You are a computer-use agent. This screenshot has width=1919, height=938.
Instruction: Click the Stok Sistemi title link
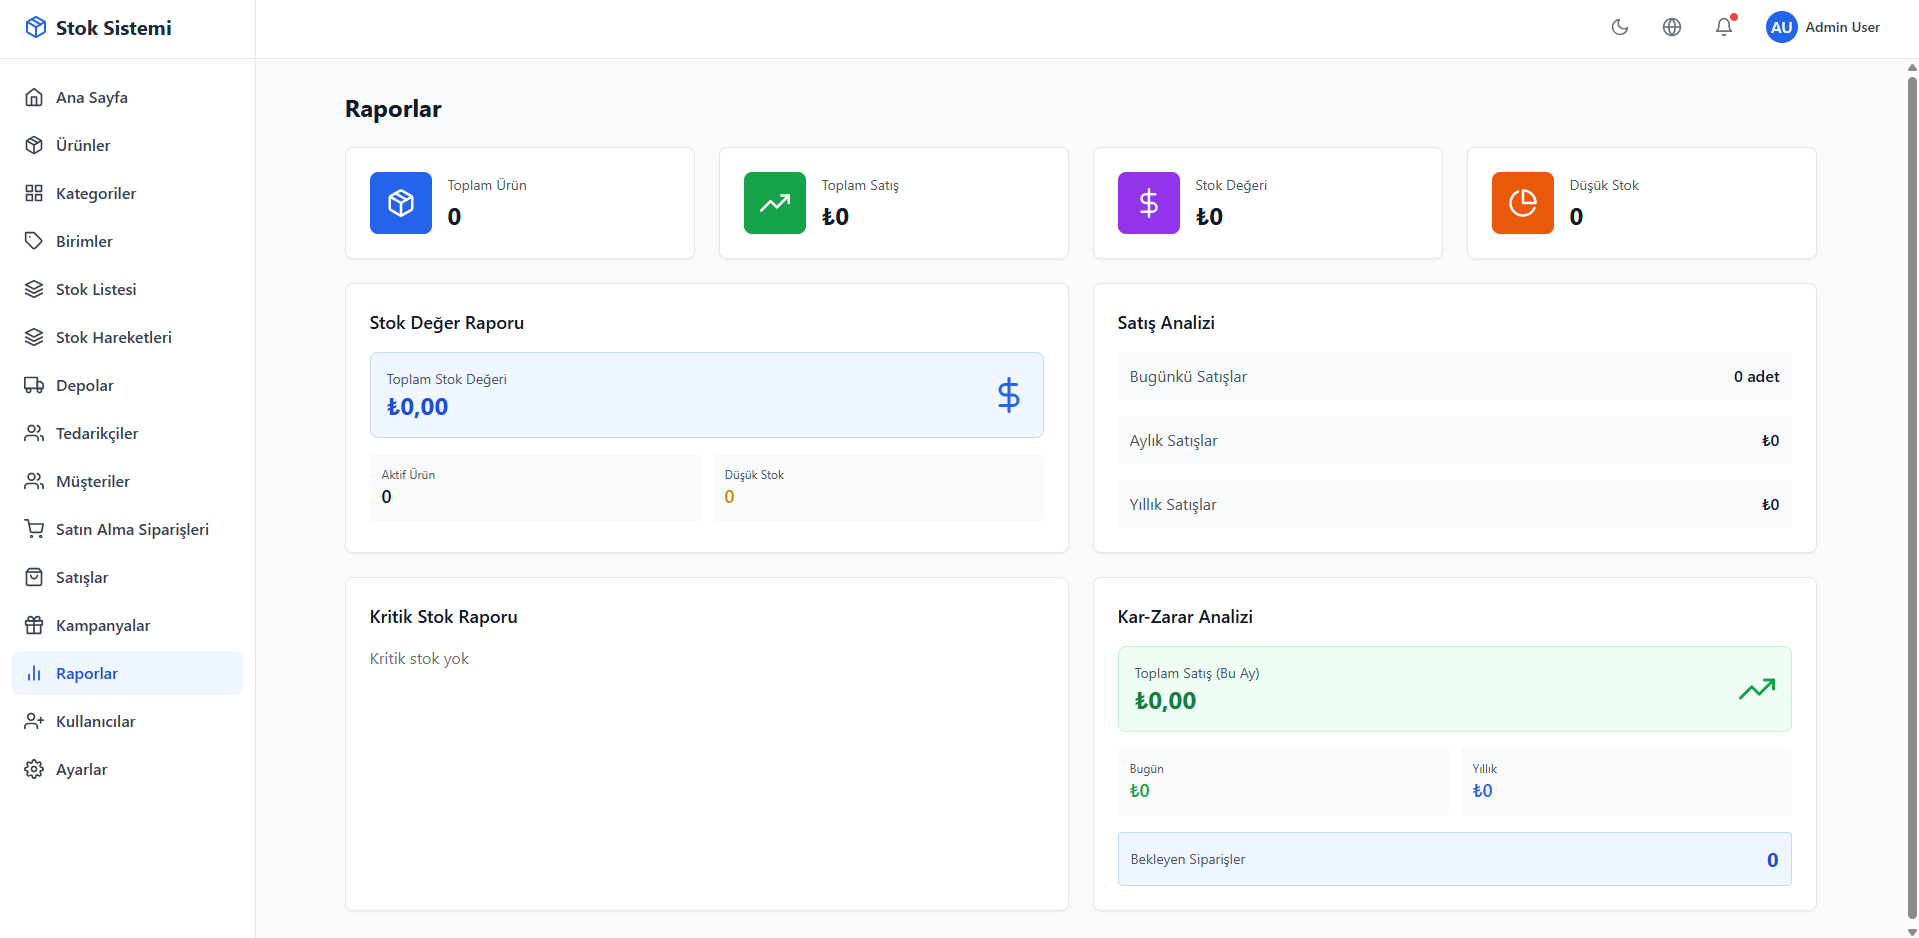[x=113, y=28]
